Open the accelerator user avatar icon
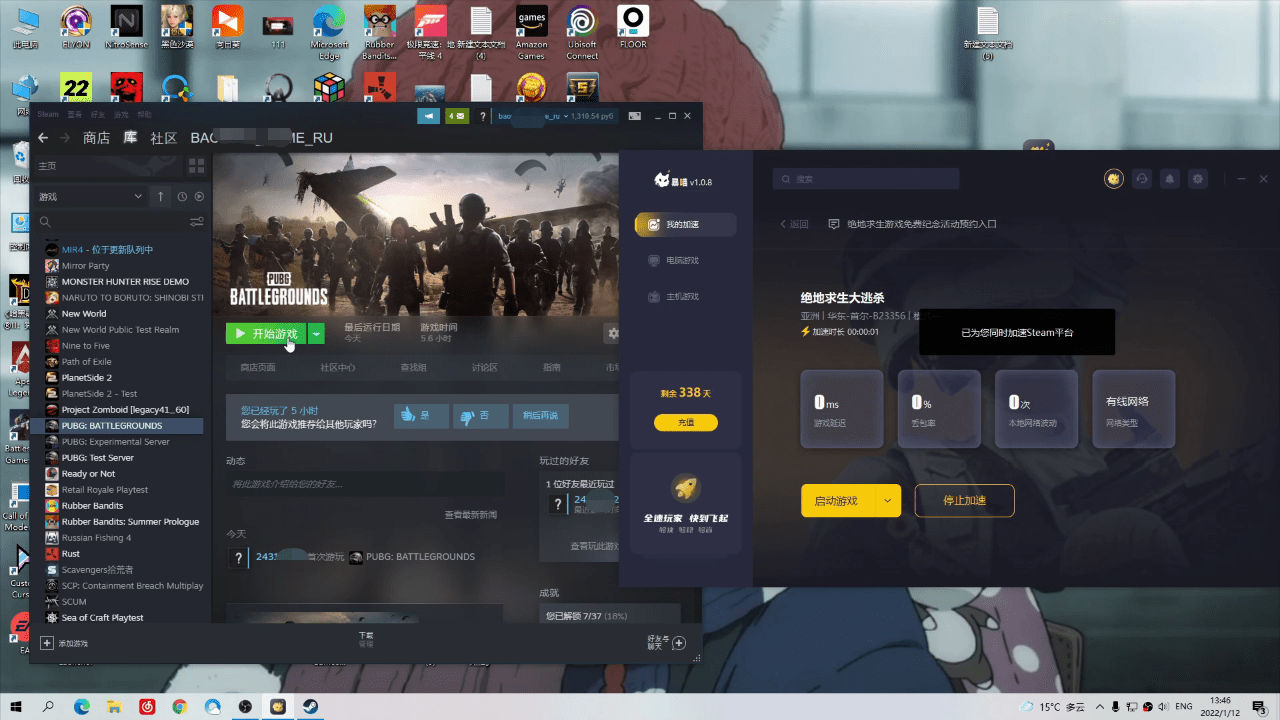Viewport: 1280px width, 720px height. [x=1114, y=179]
